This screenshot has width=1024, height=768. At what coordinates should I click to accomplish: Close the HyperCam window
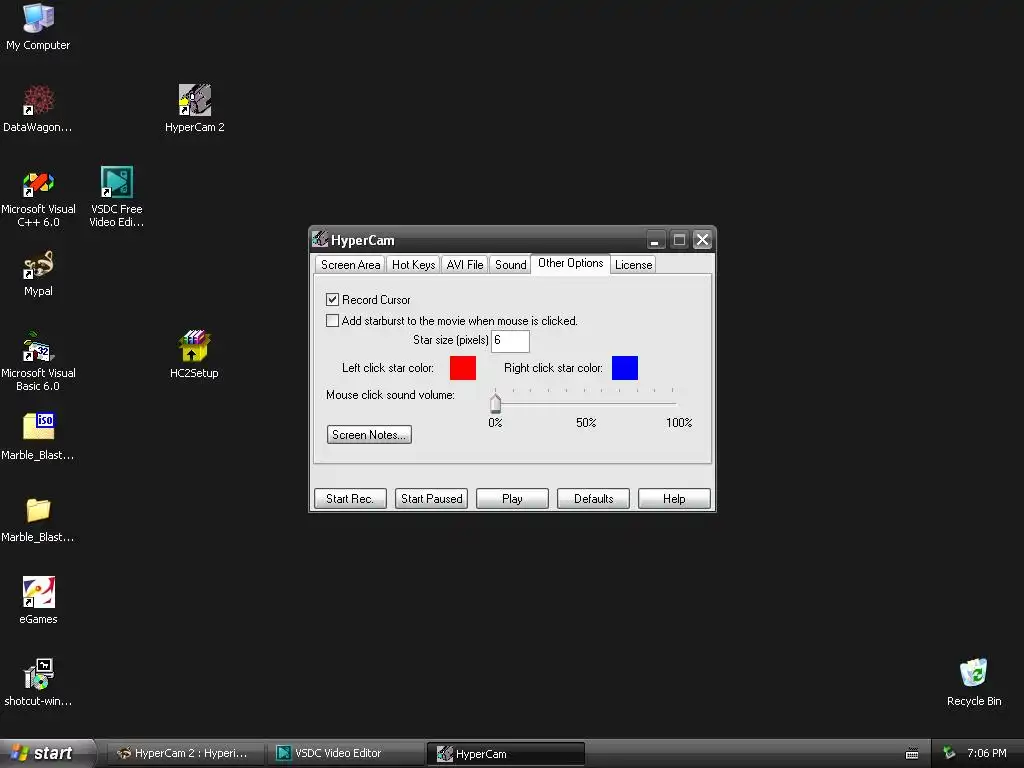tap(702, 240)
